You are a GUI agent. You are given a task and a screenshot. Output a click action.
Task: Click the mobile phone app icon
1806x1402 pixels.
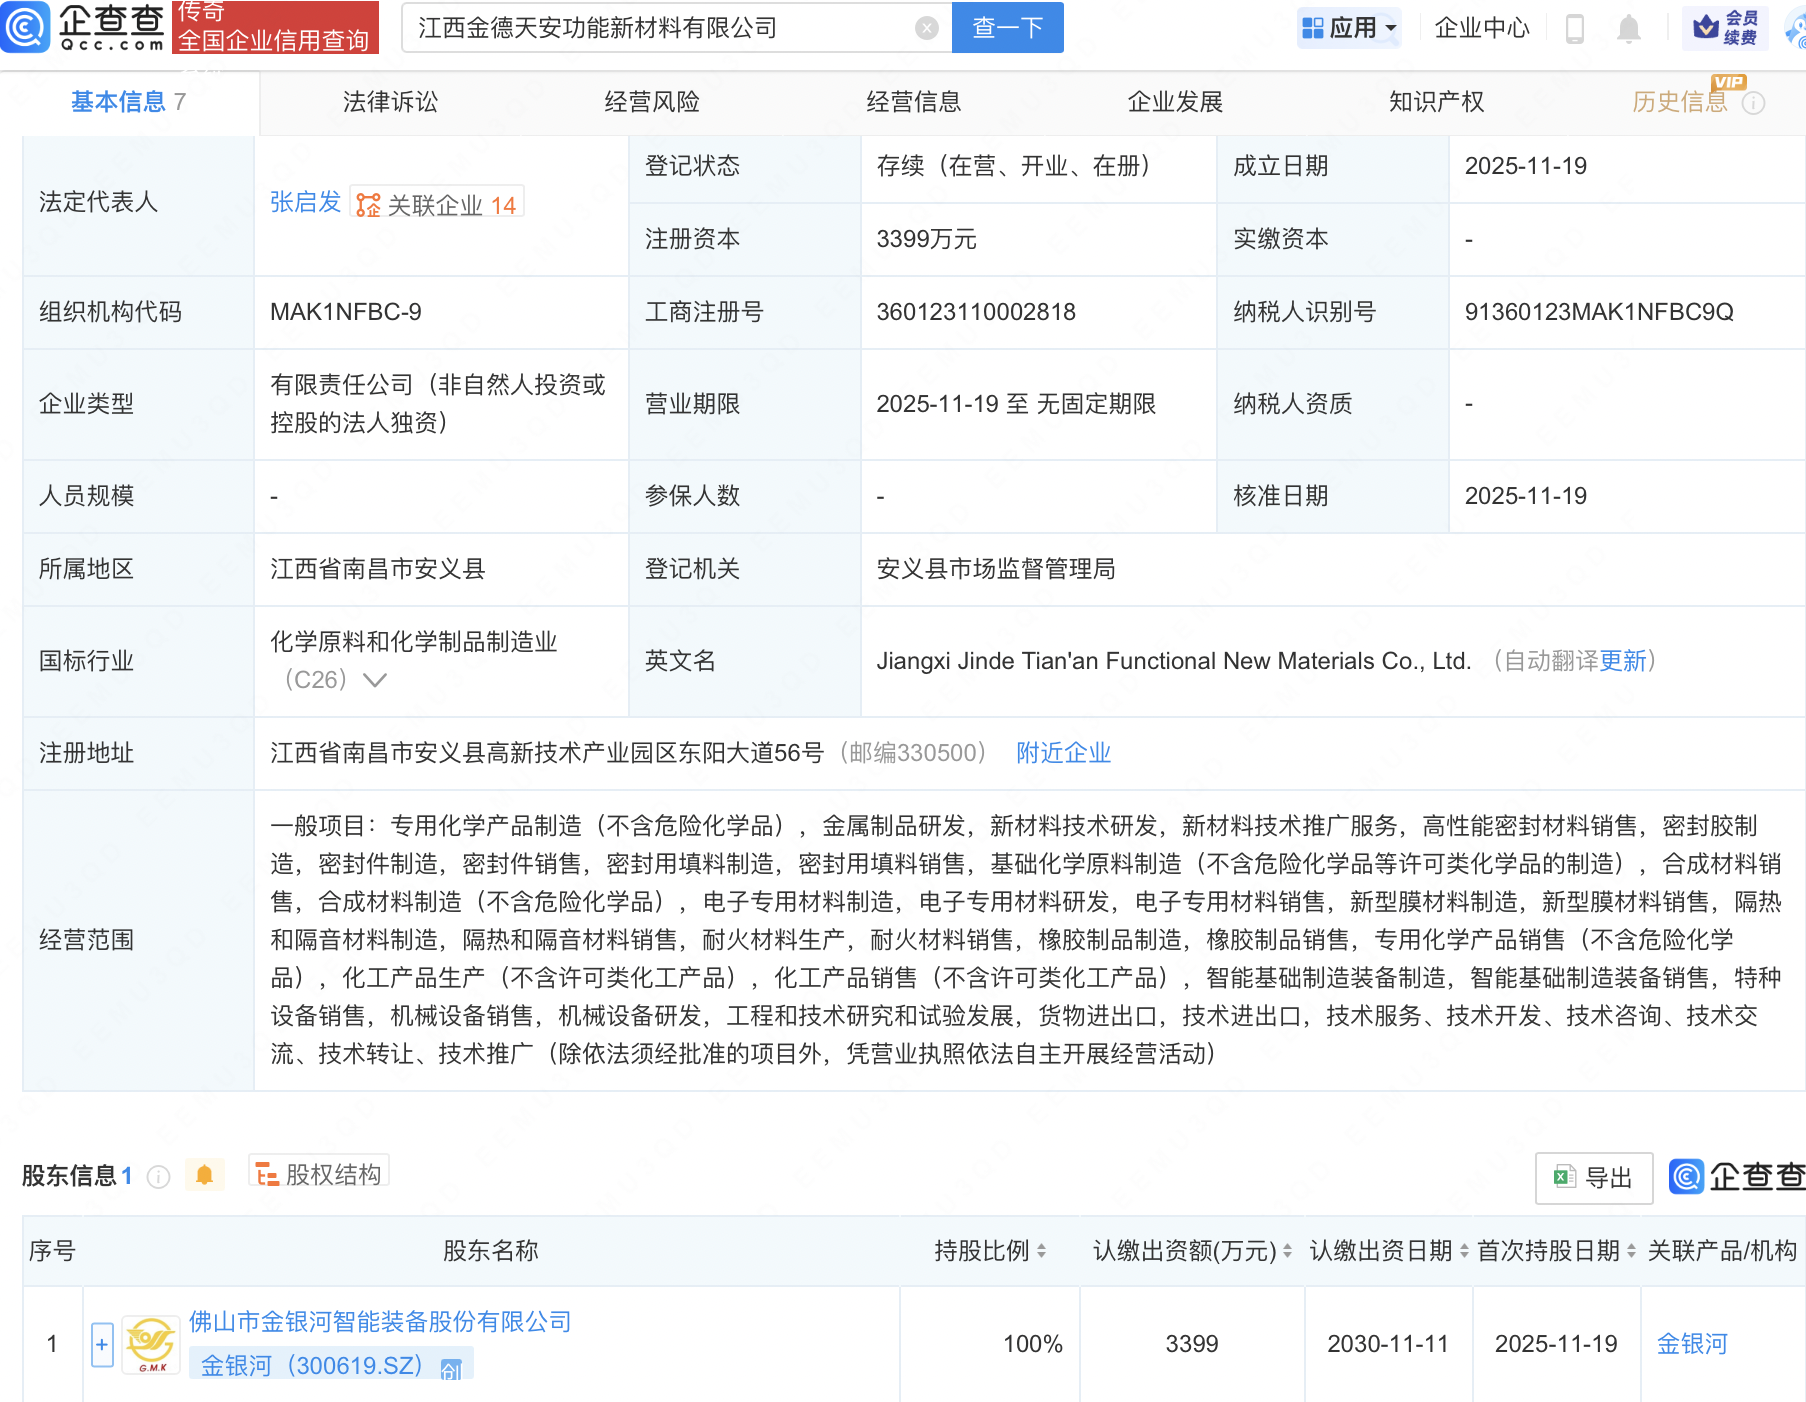[1577, 29]
